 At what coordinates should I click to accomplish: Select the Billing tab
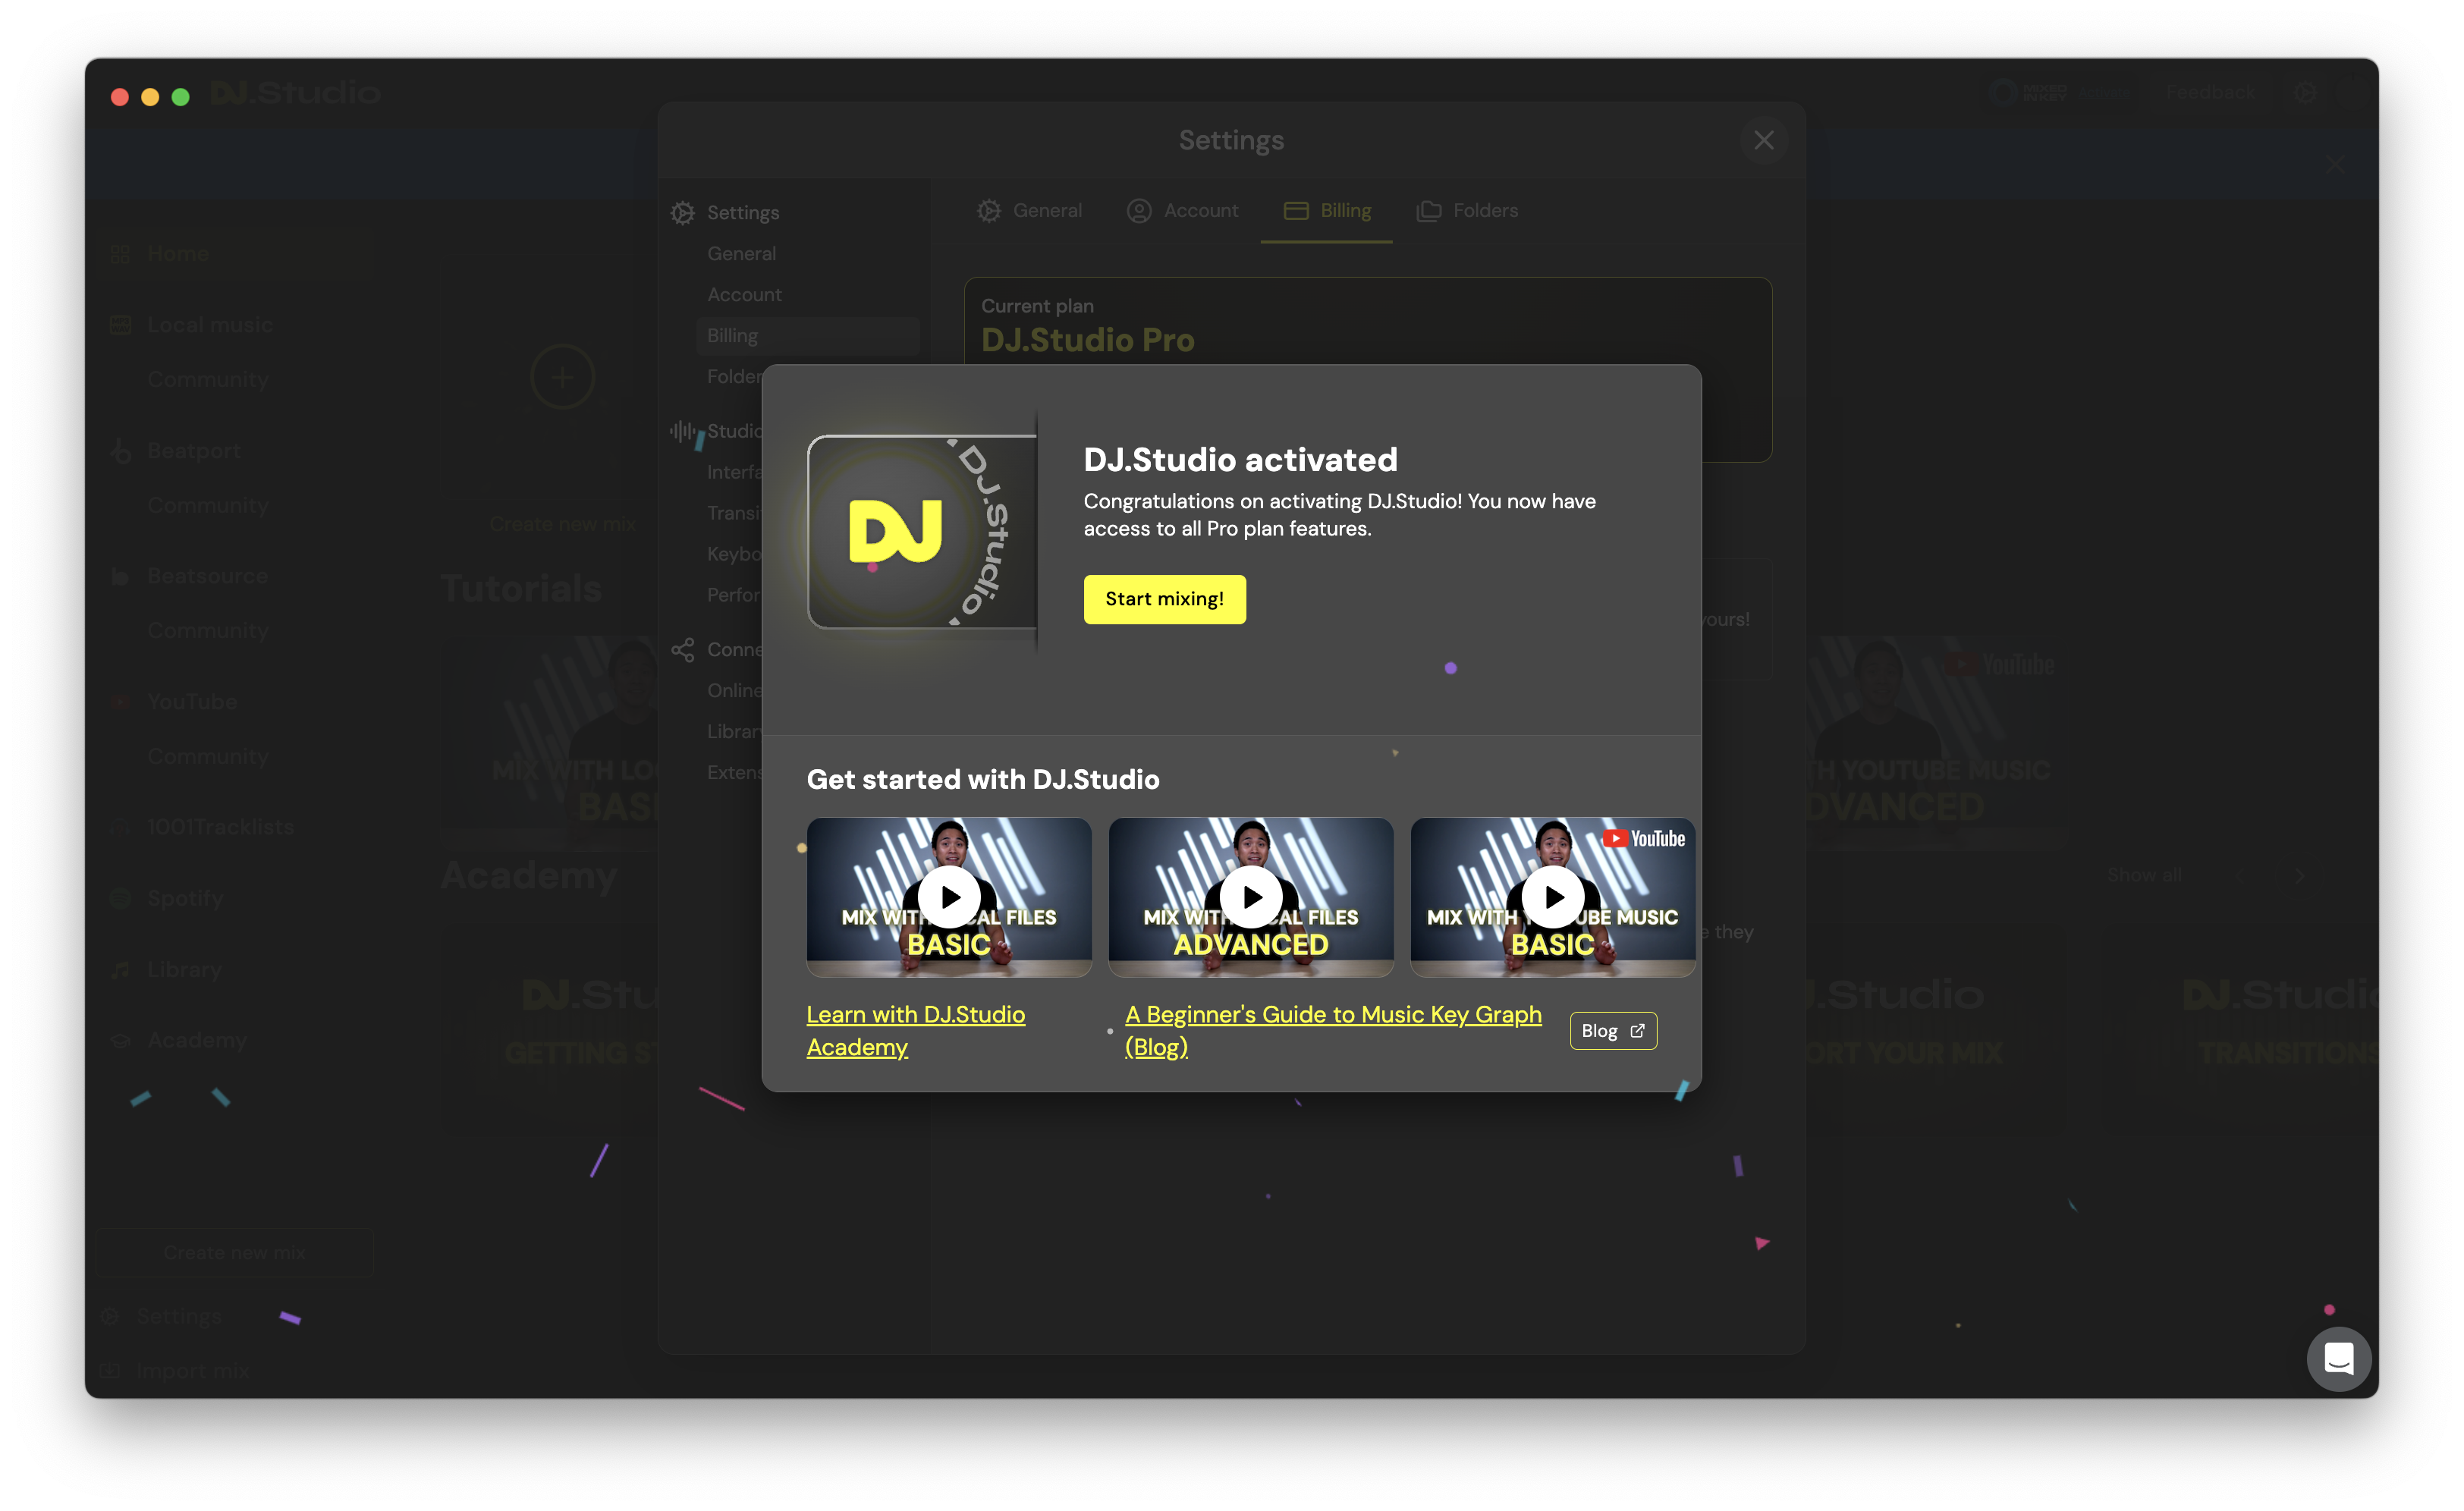coord(1327,211)
